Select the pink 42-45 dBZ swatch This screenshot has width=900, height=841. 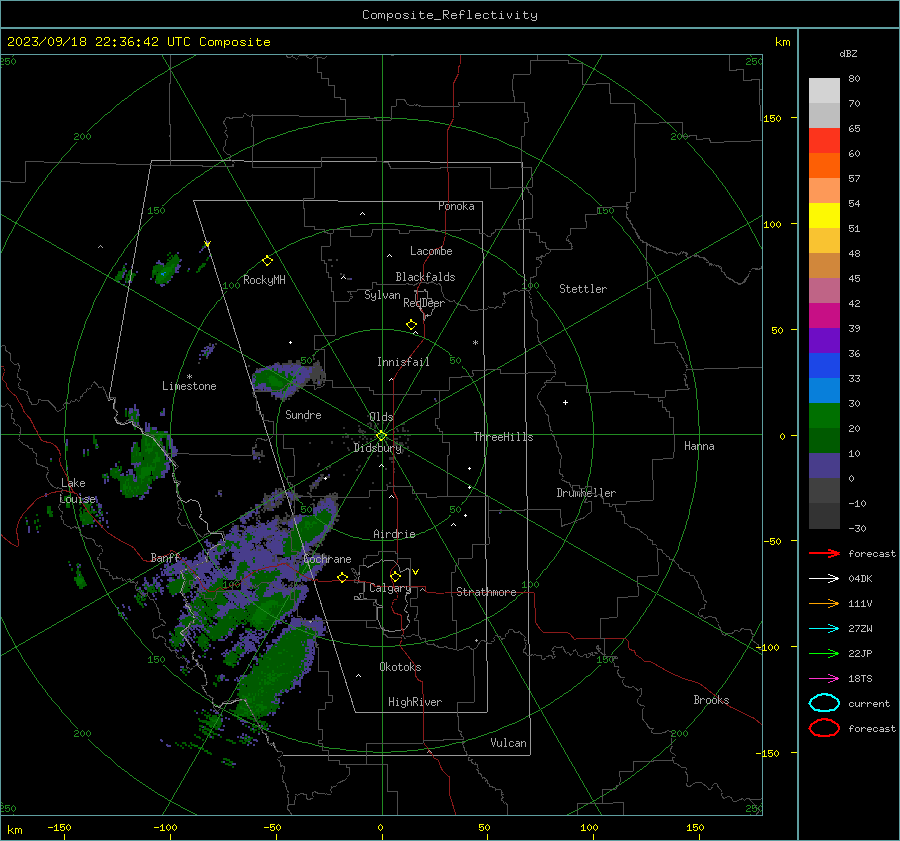[824, 291]
